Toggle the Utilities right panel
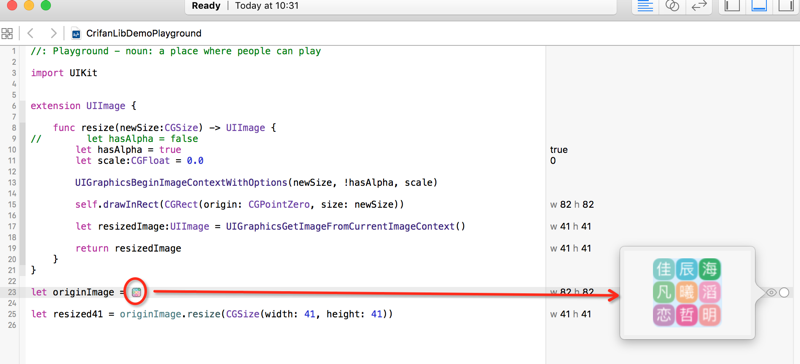This screenshot has width=800, height=364. pos(786,6)
